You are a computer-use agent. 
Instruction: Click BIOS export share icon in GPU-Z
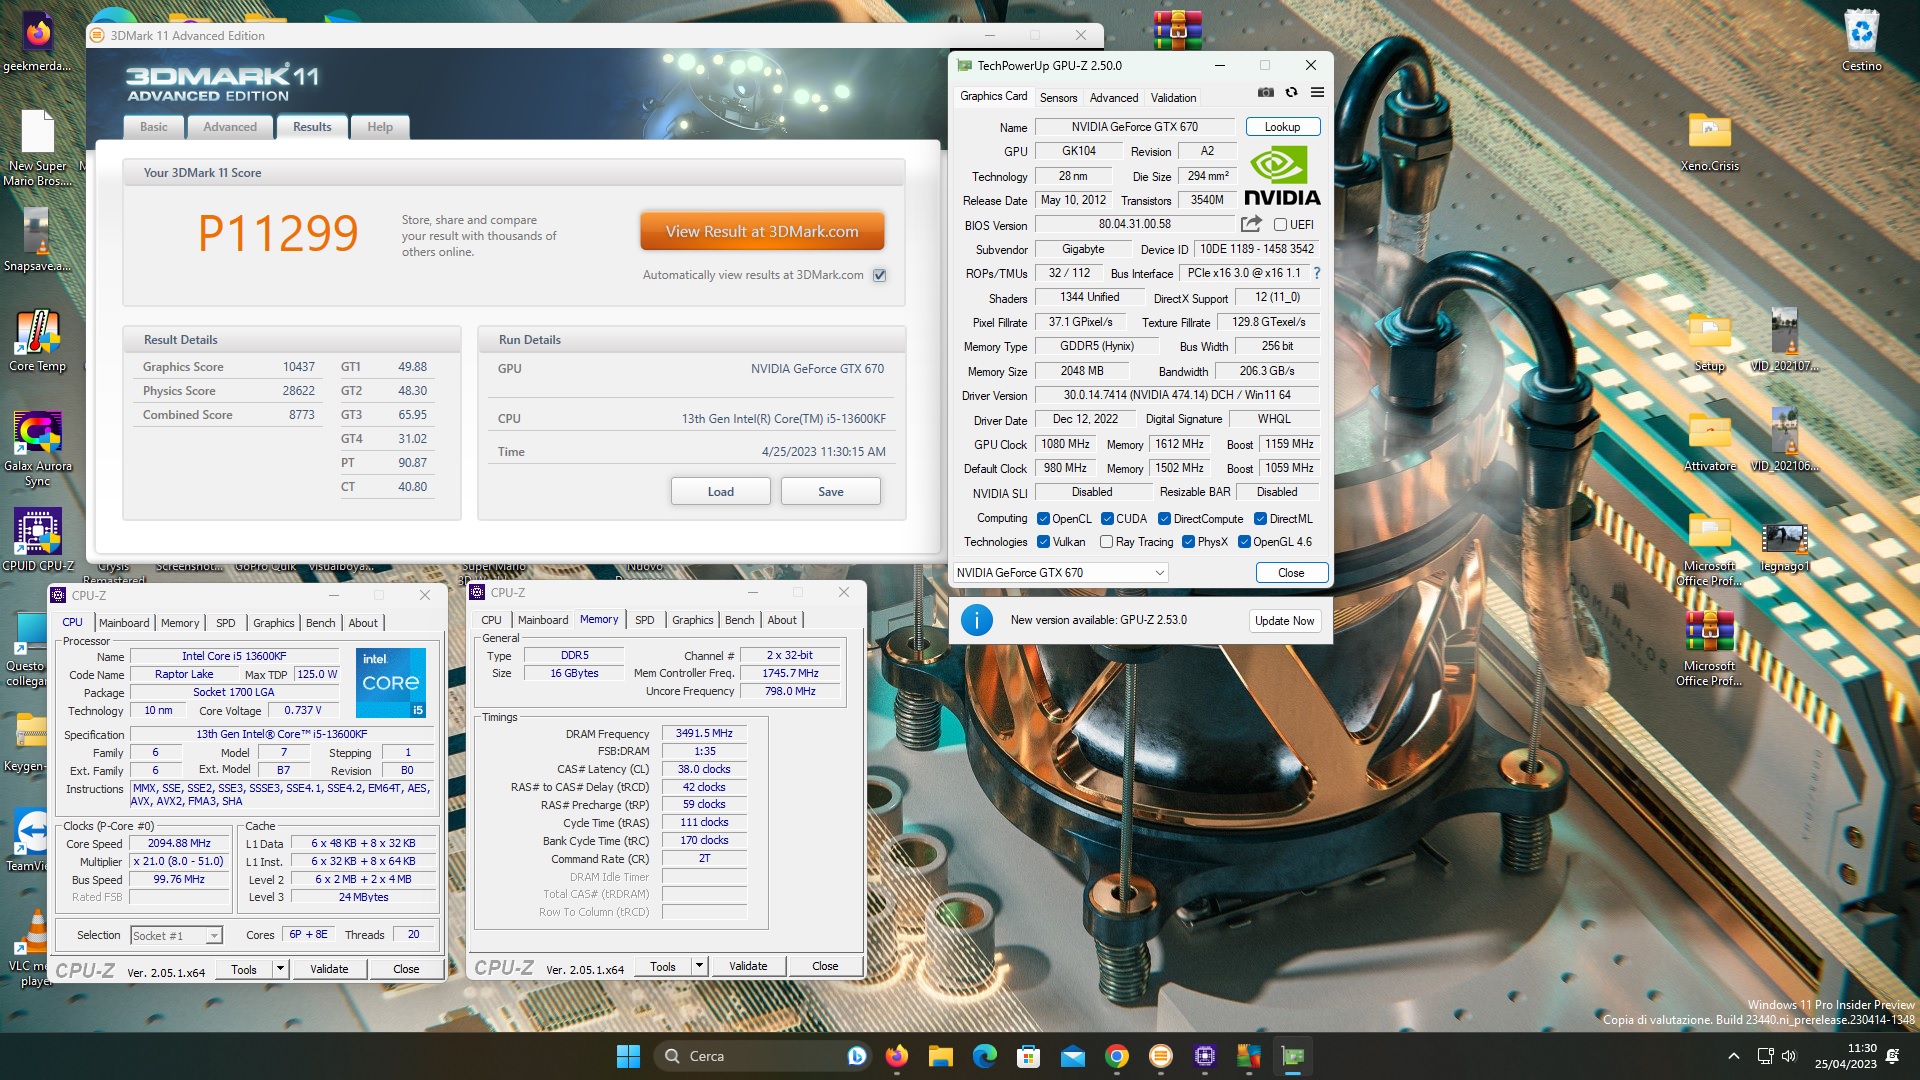[1251, 224]
